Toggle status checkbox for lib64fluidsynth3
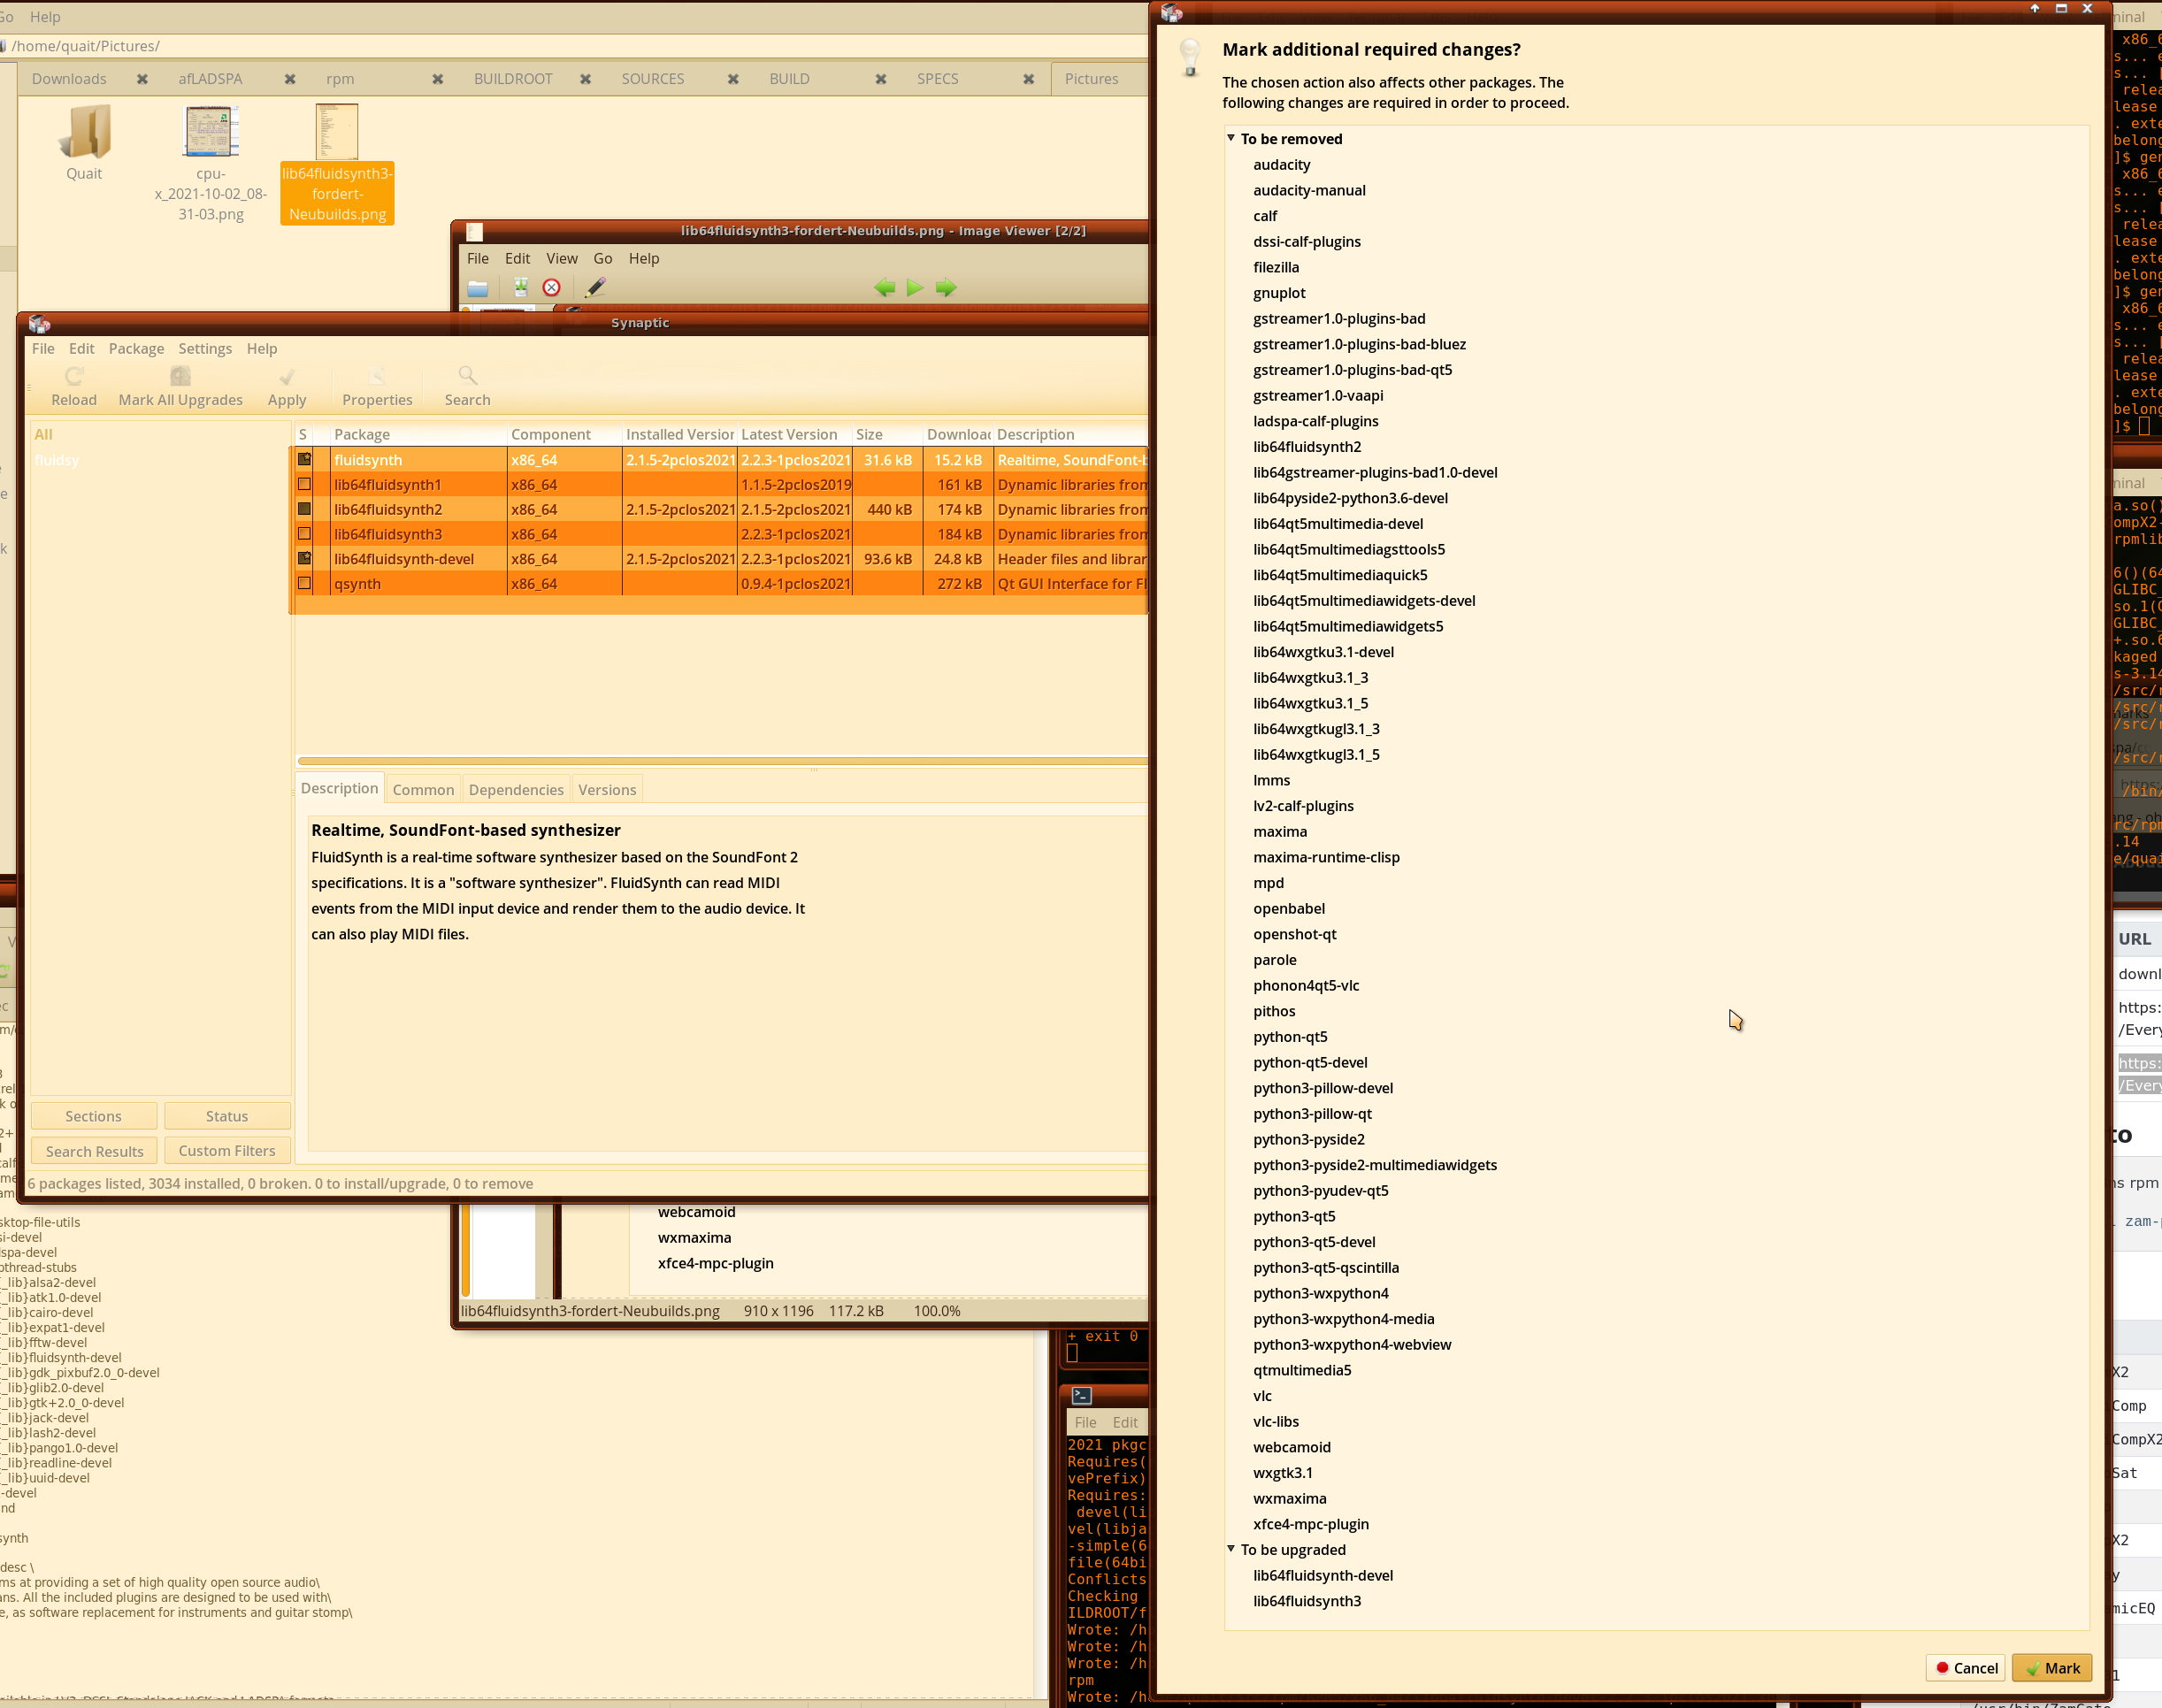Viewport: 2162px width, 1708px height. pos(305,534)
